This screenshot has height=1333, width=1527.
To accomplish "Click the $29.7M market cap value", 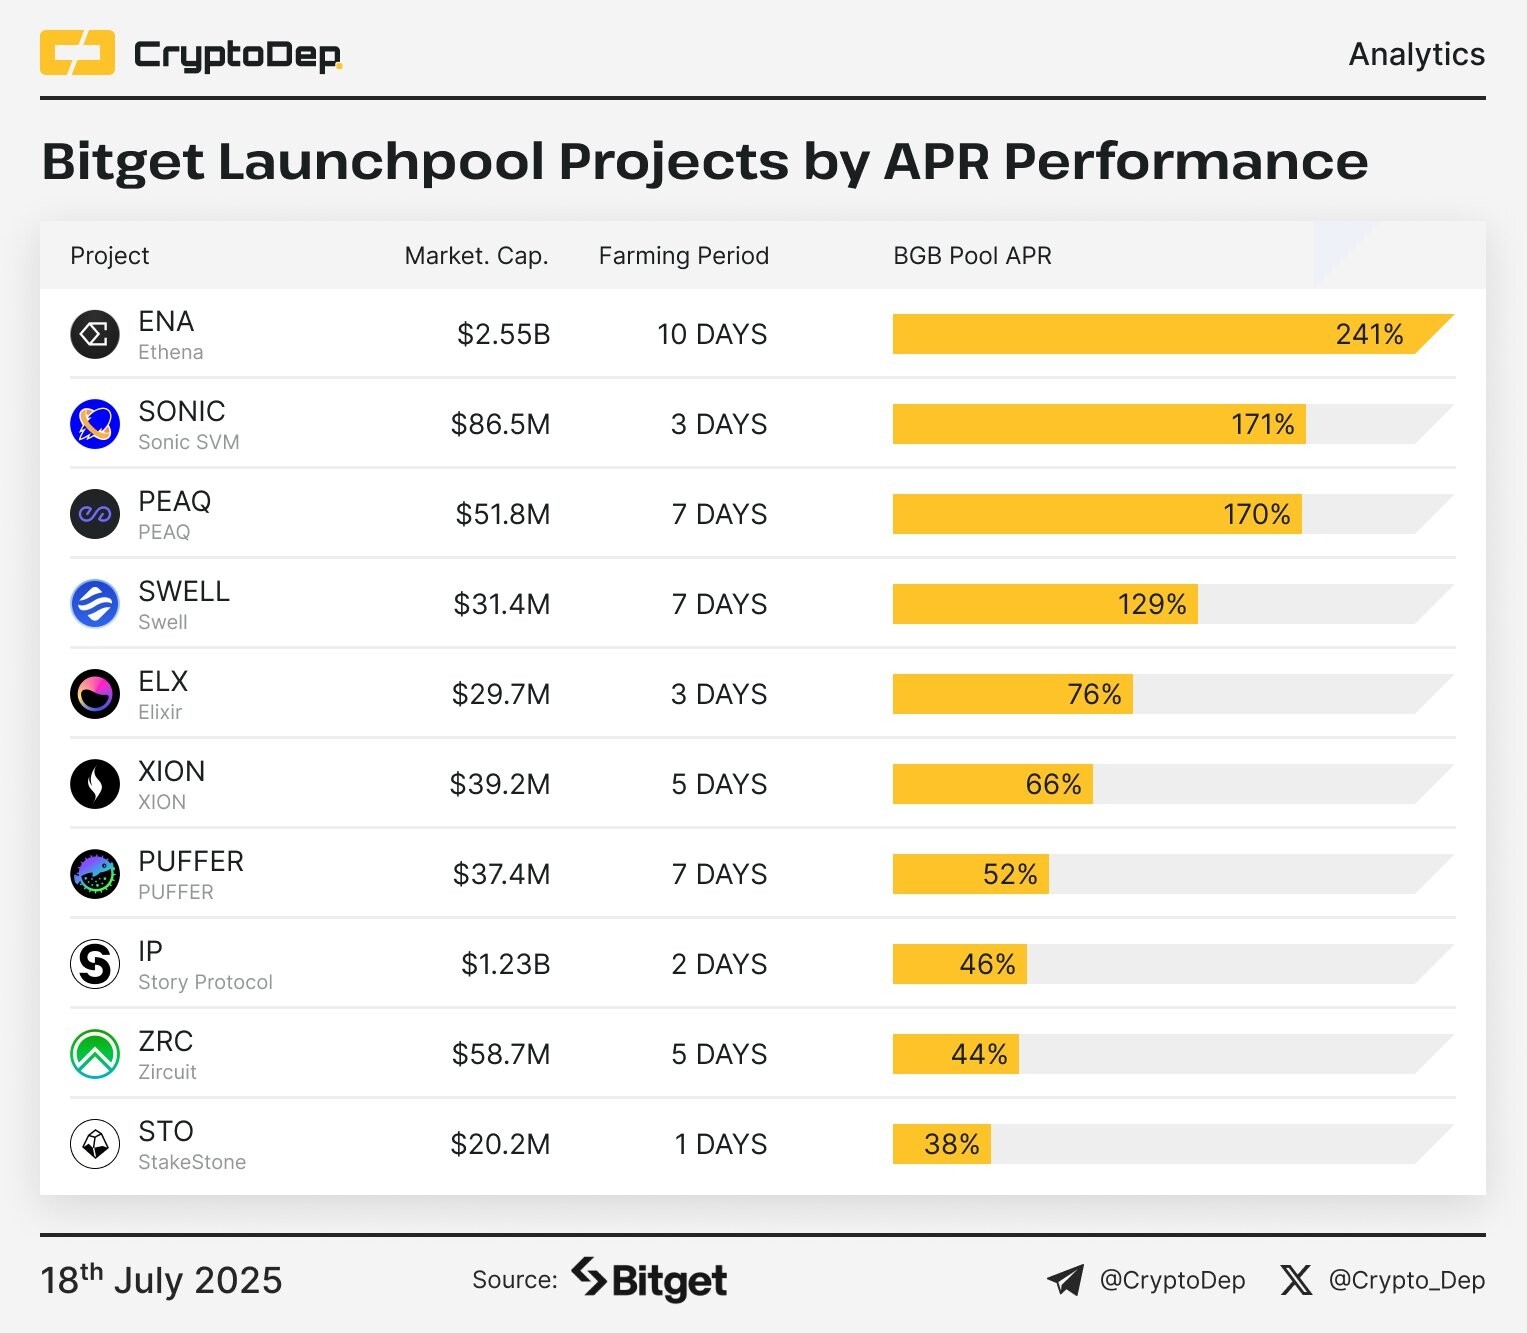I will pyautogui.click(x=501, y=694).
